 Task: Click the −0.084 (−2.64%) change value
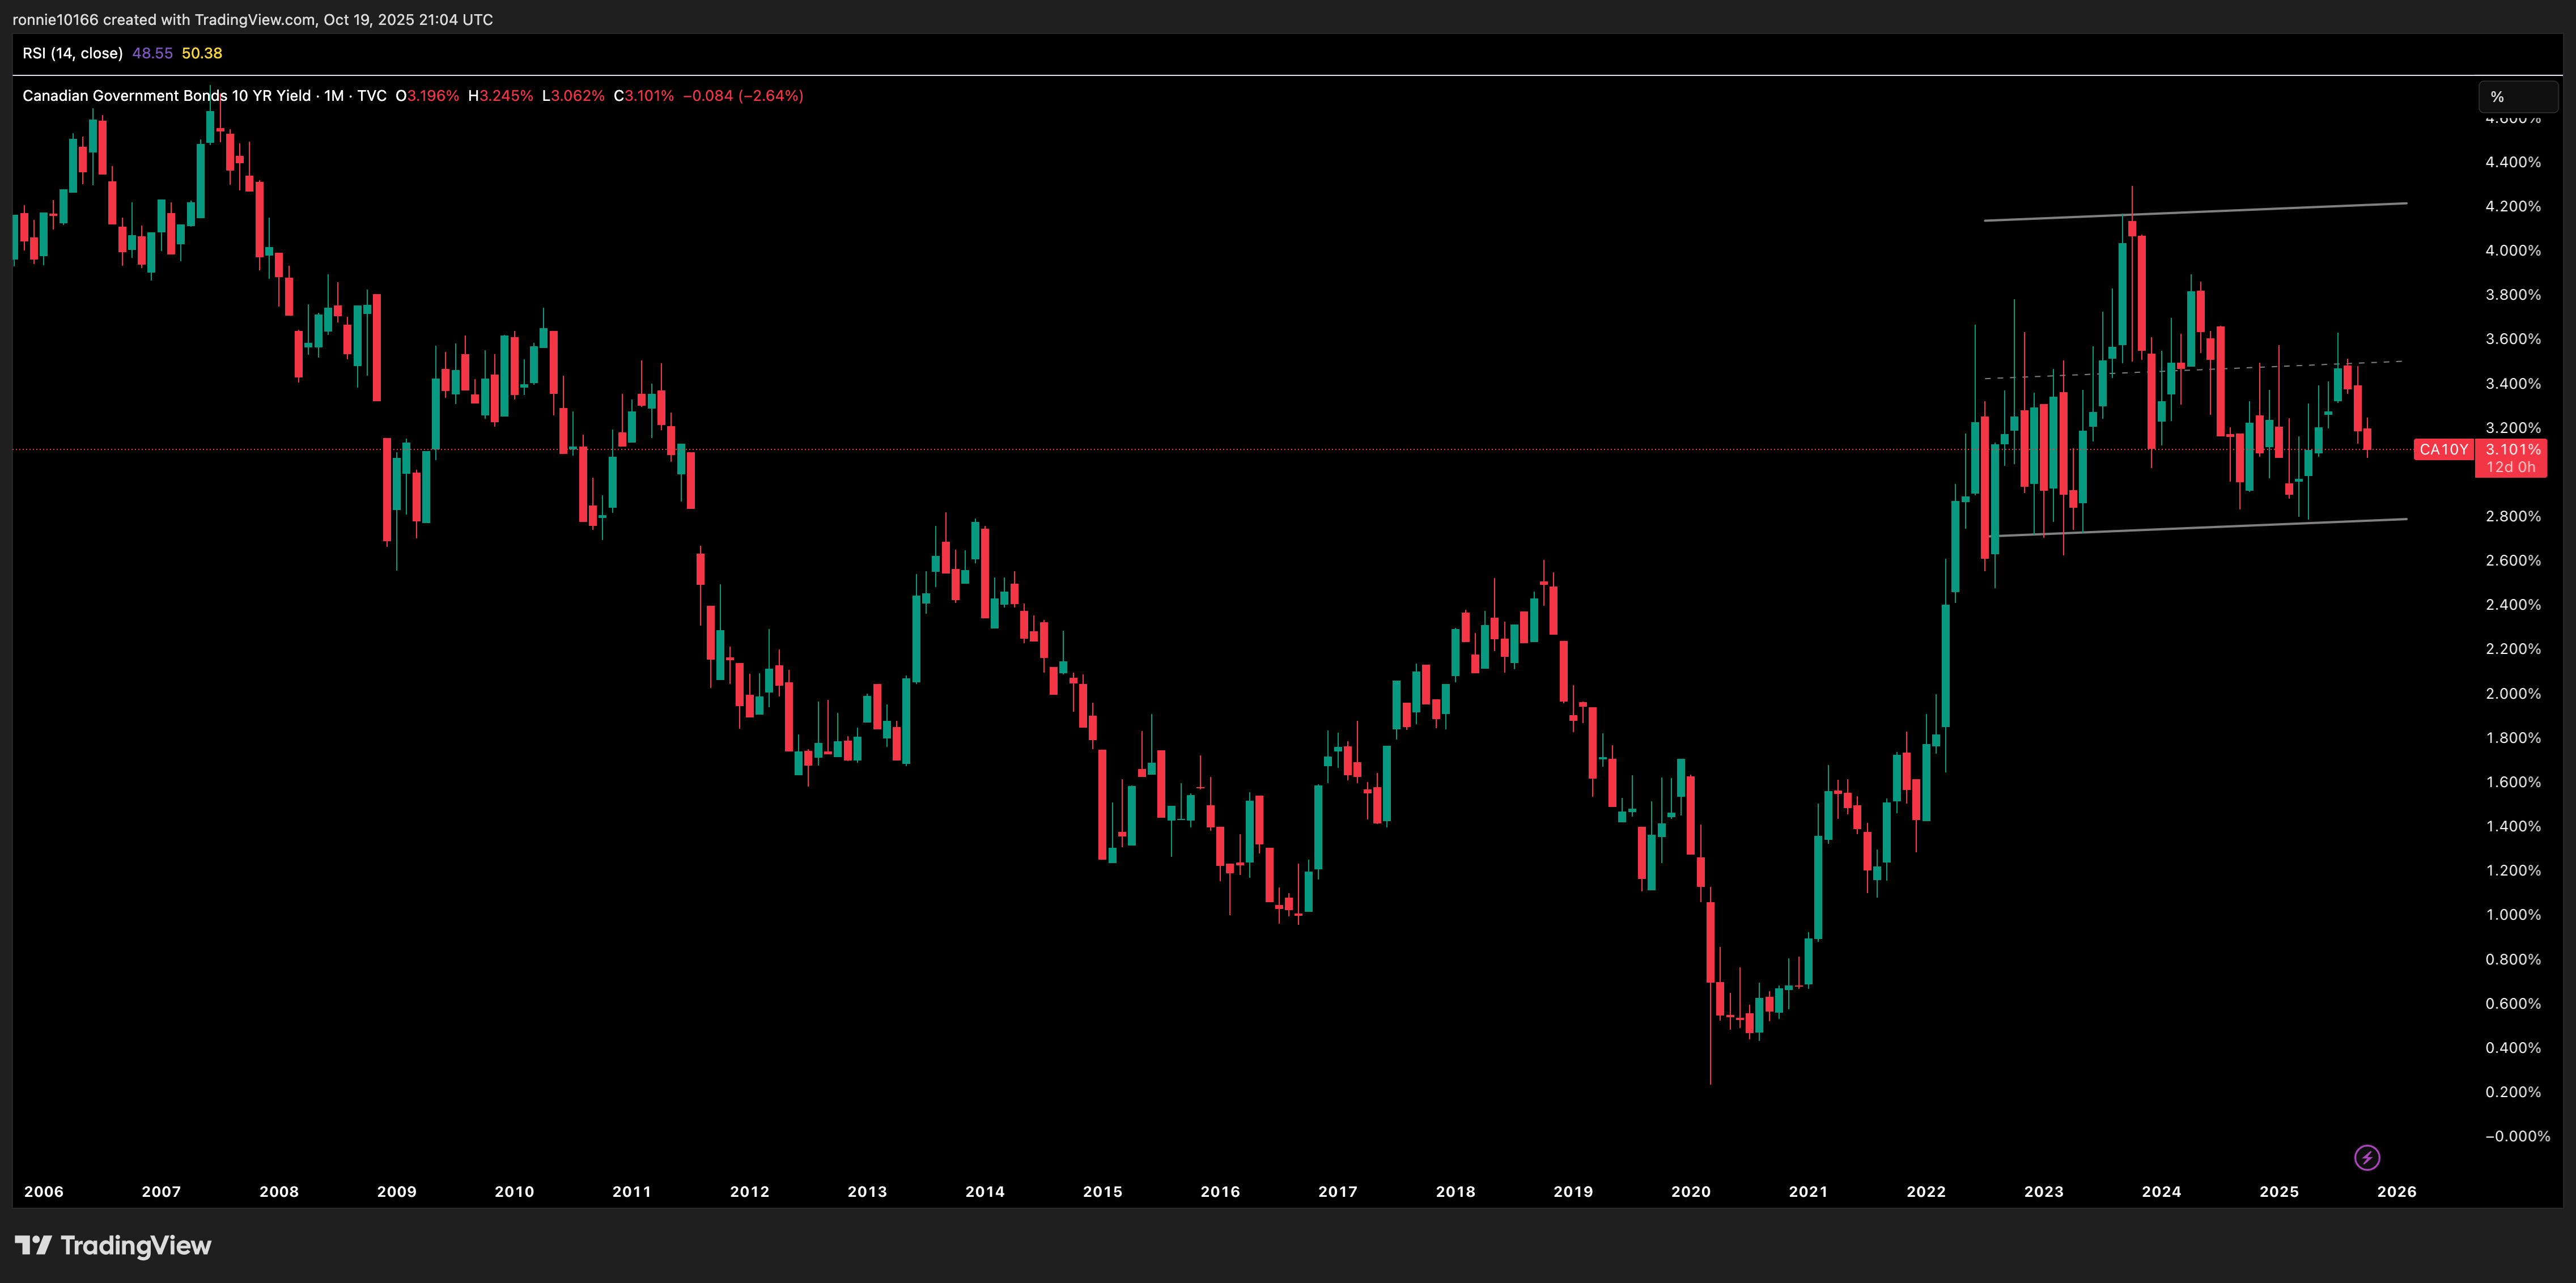tap(742, 96)
